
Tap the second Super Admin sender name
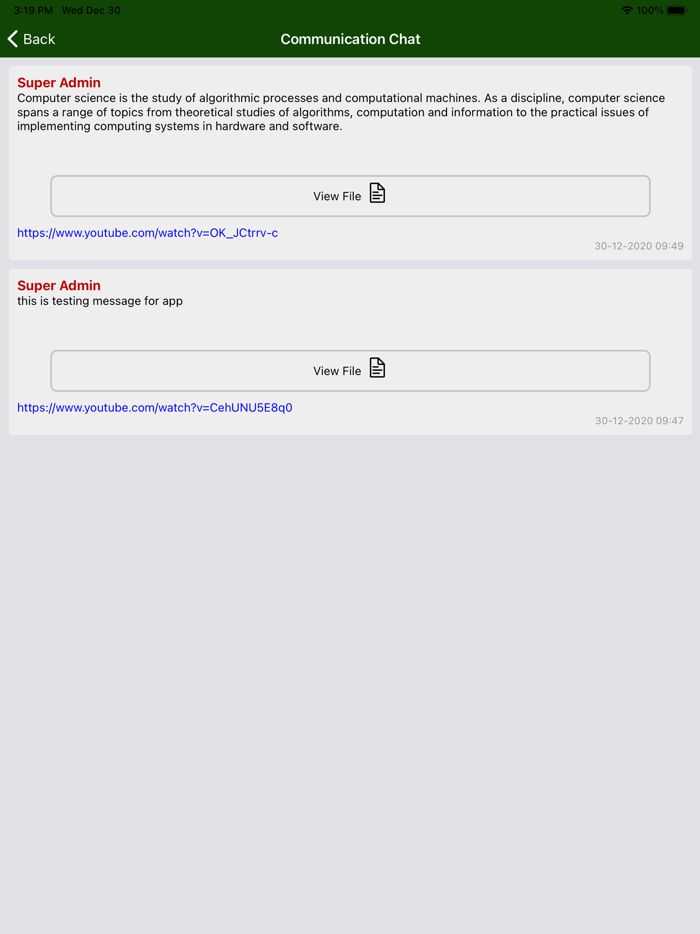point(59,285)
